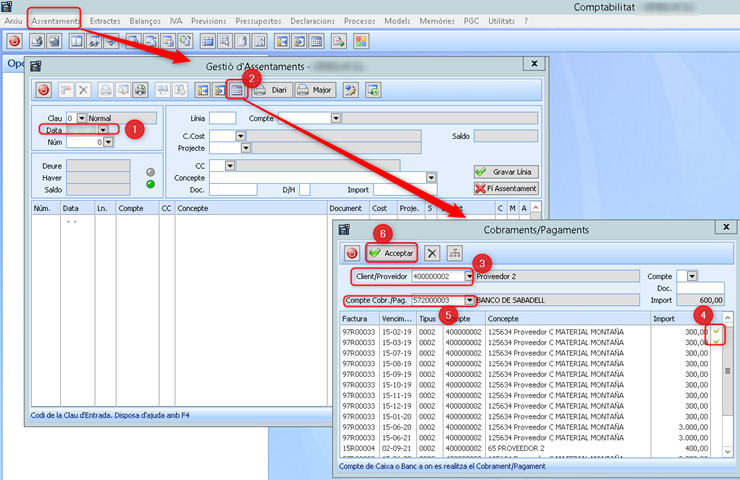Click the colorful grid icon in main toolbar
This screenshot has height=480, width=740.
pos(361,41)
